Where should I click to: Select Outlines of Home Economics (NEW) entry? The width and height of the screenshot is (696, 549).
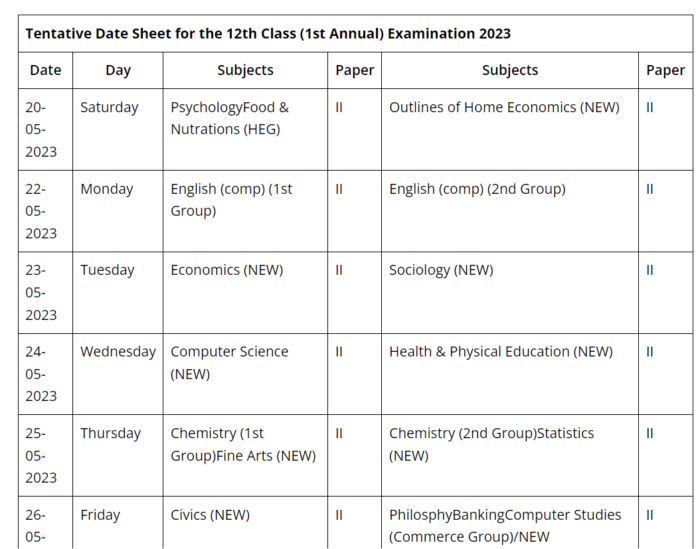click(504, 107)
